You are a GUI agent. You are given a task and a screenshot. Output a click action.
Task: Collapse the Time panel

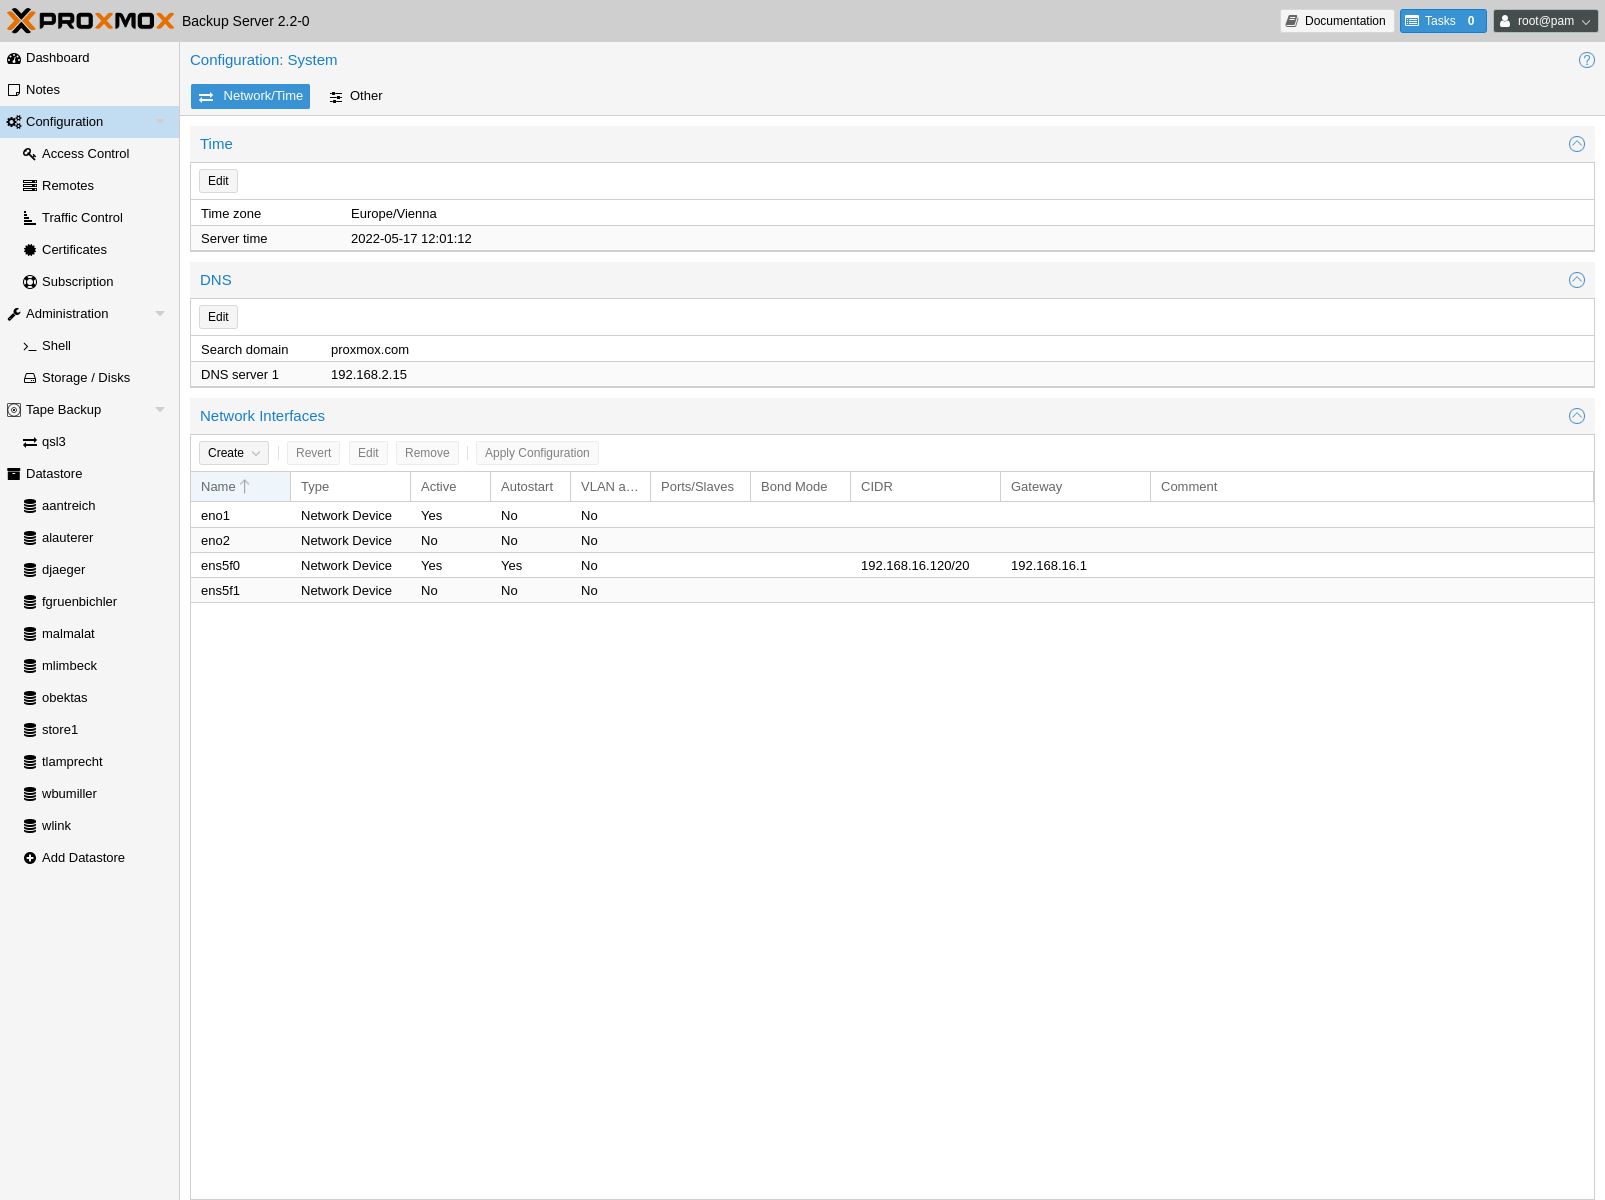[1576, 144]
